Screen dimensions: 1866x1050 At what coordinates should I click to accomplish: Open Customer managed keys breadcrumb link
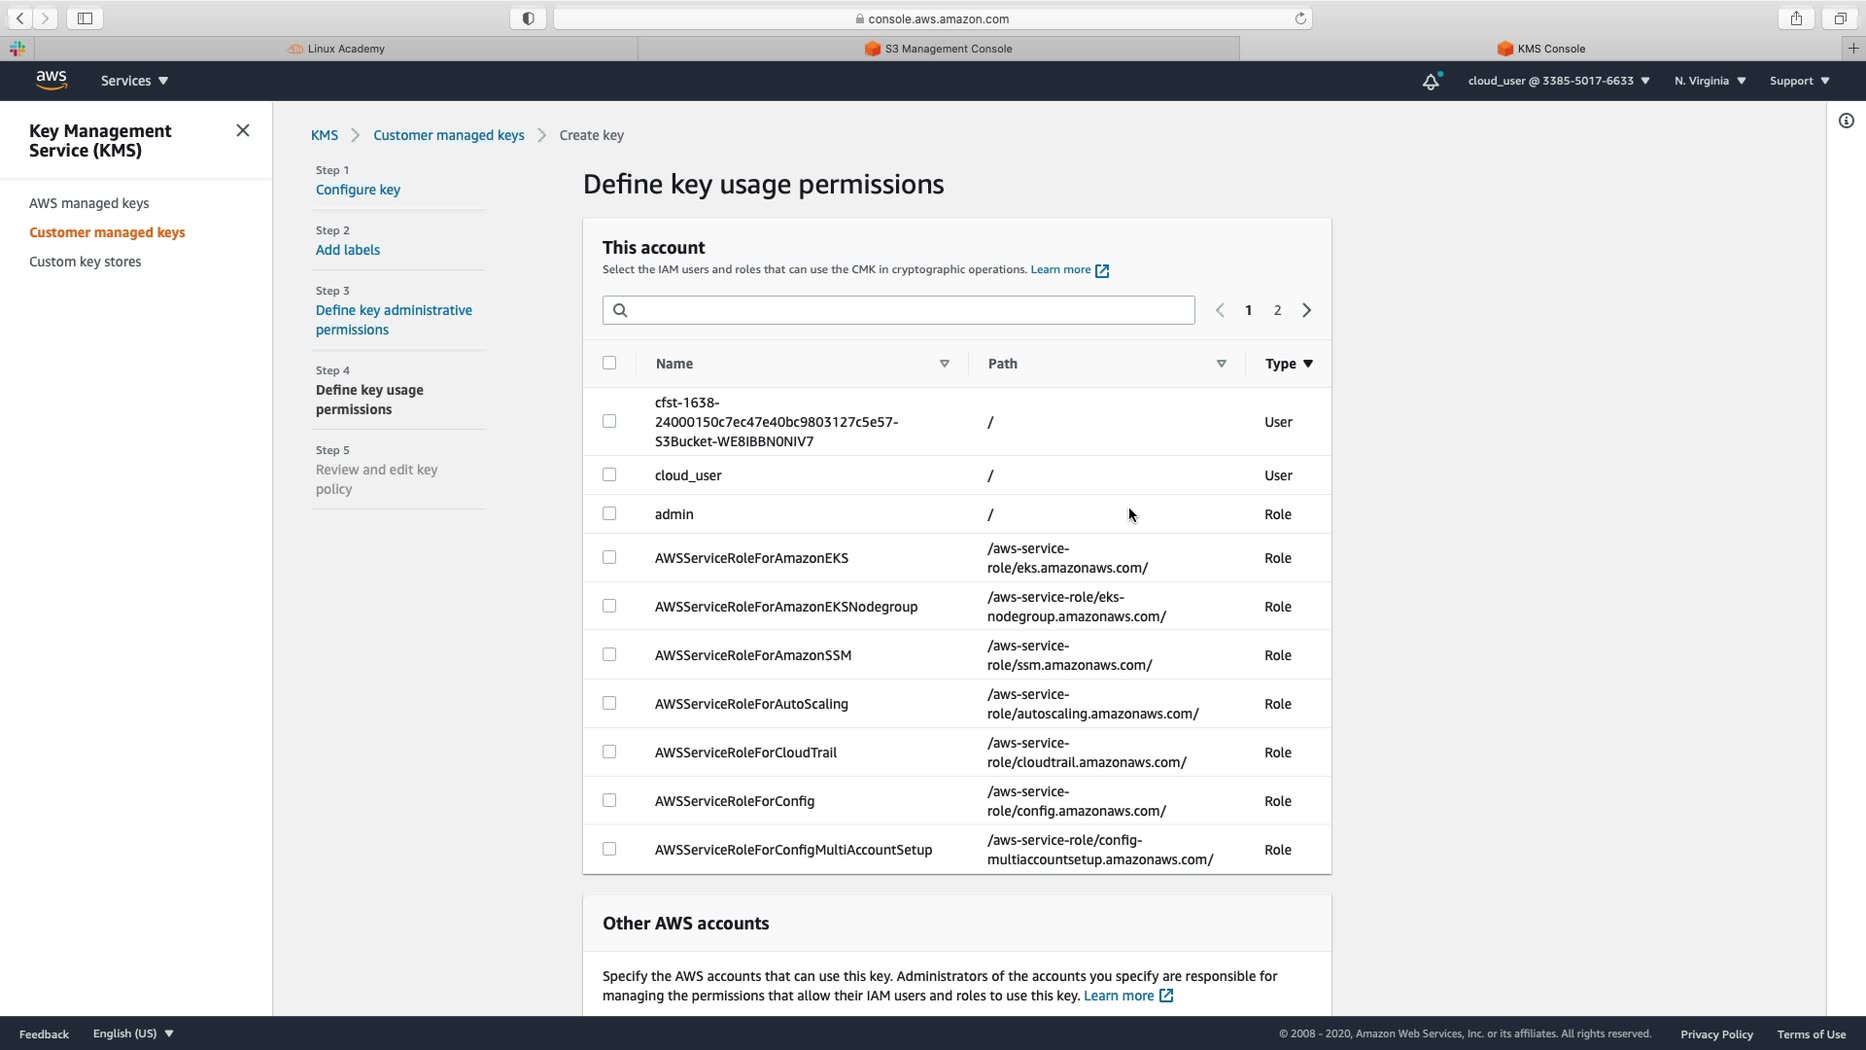448,135
